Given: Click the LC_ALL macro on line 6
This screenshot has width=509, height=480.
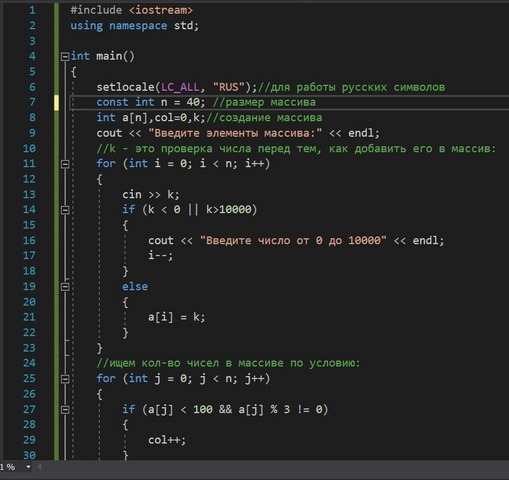Looking at the screenshot, I should [180, 87].
